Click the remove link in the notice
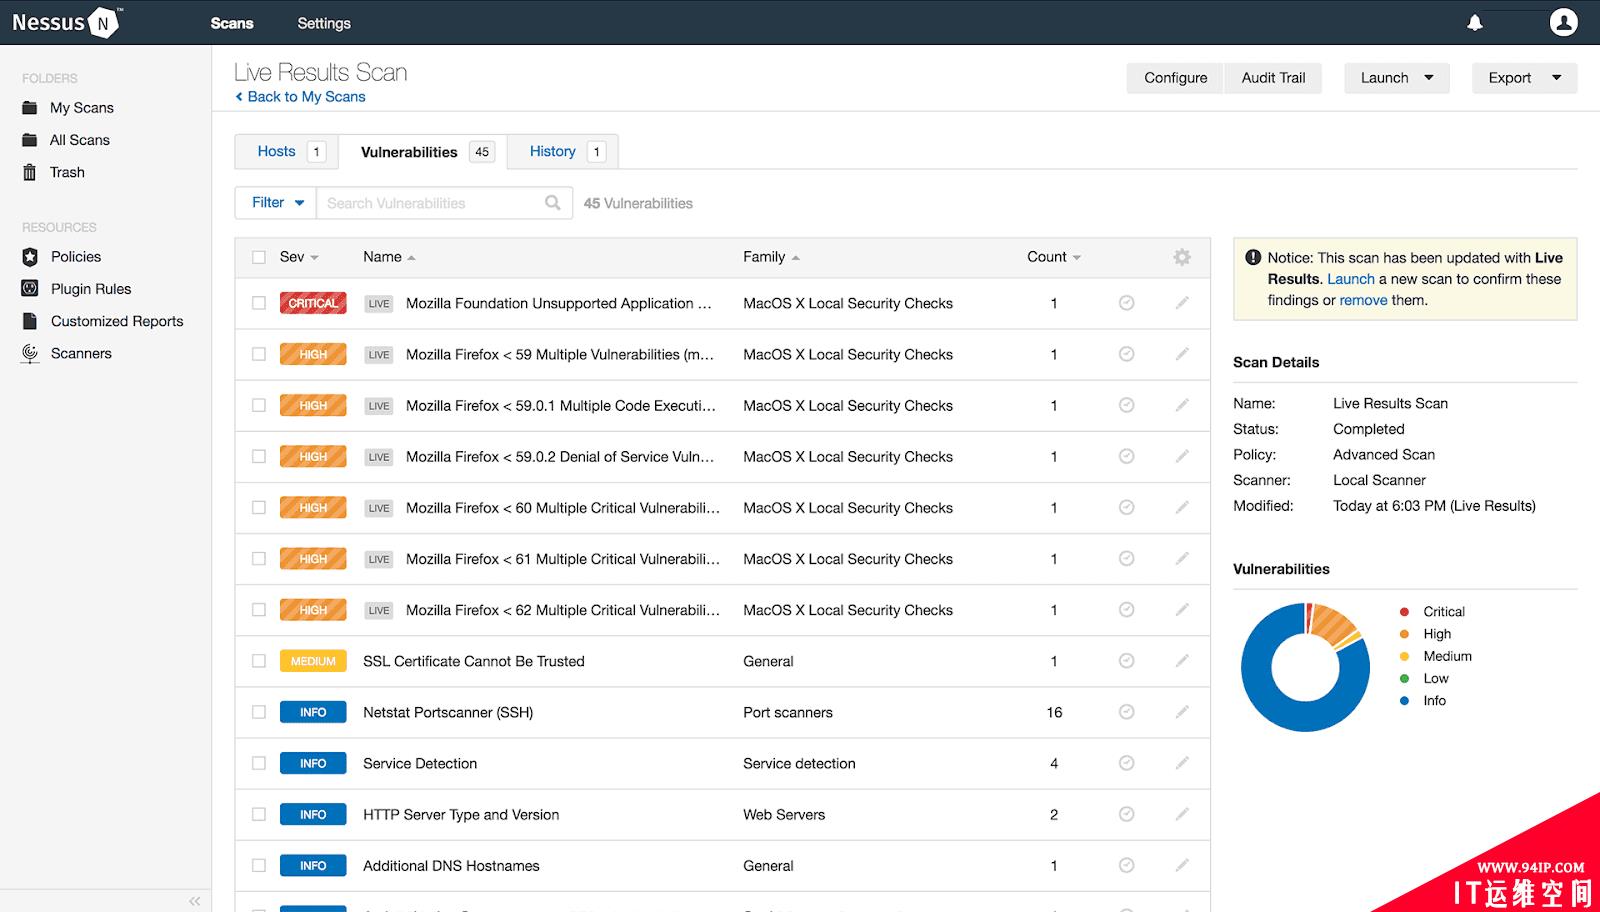This screenshot has width=1600, height=912. tap(1363, 300)
